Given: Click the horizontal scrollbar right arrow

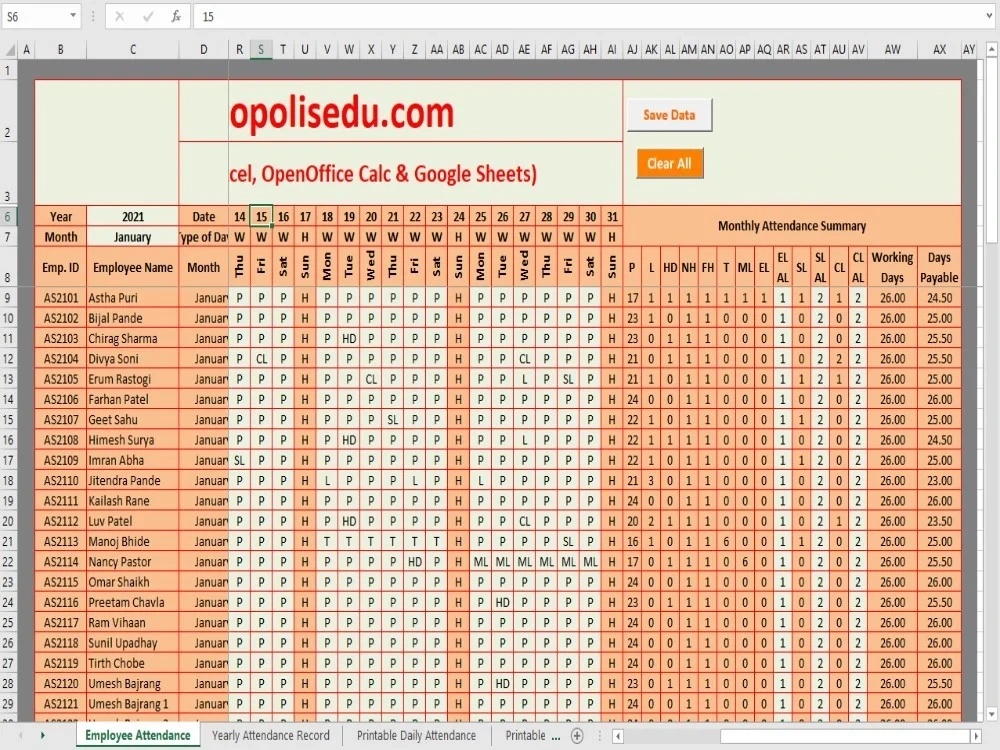Looking at the screenshot, I should point(976,736).
